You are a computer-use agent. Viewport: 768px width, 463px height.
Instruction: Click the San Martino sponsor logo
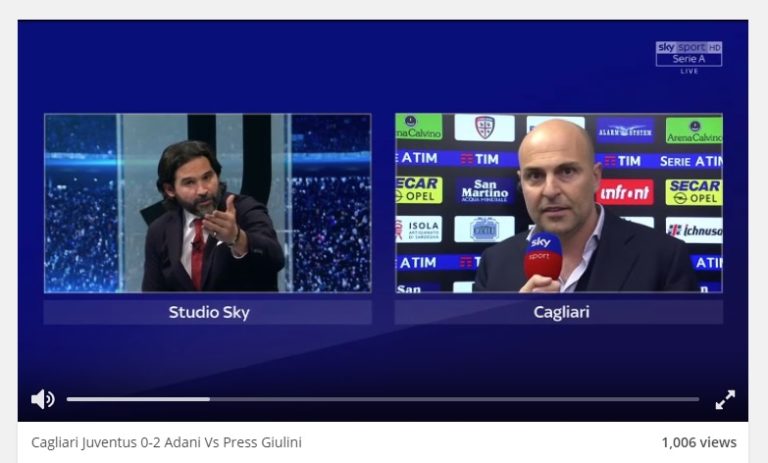point(484,191)
